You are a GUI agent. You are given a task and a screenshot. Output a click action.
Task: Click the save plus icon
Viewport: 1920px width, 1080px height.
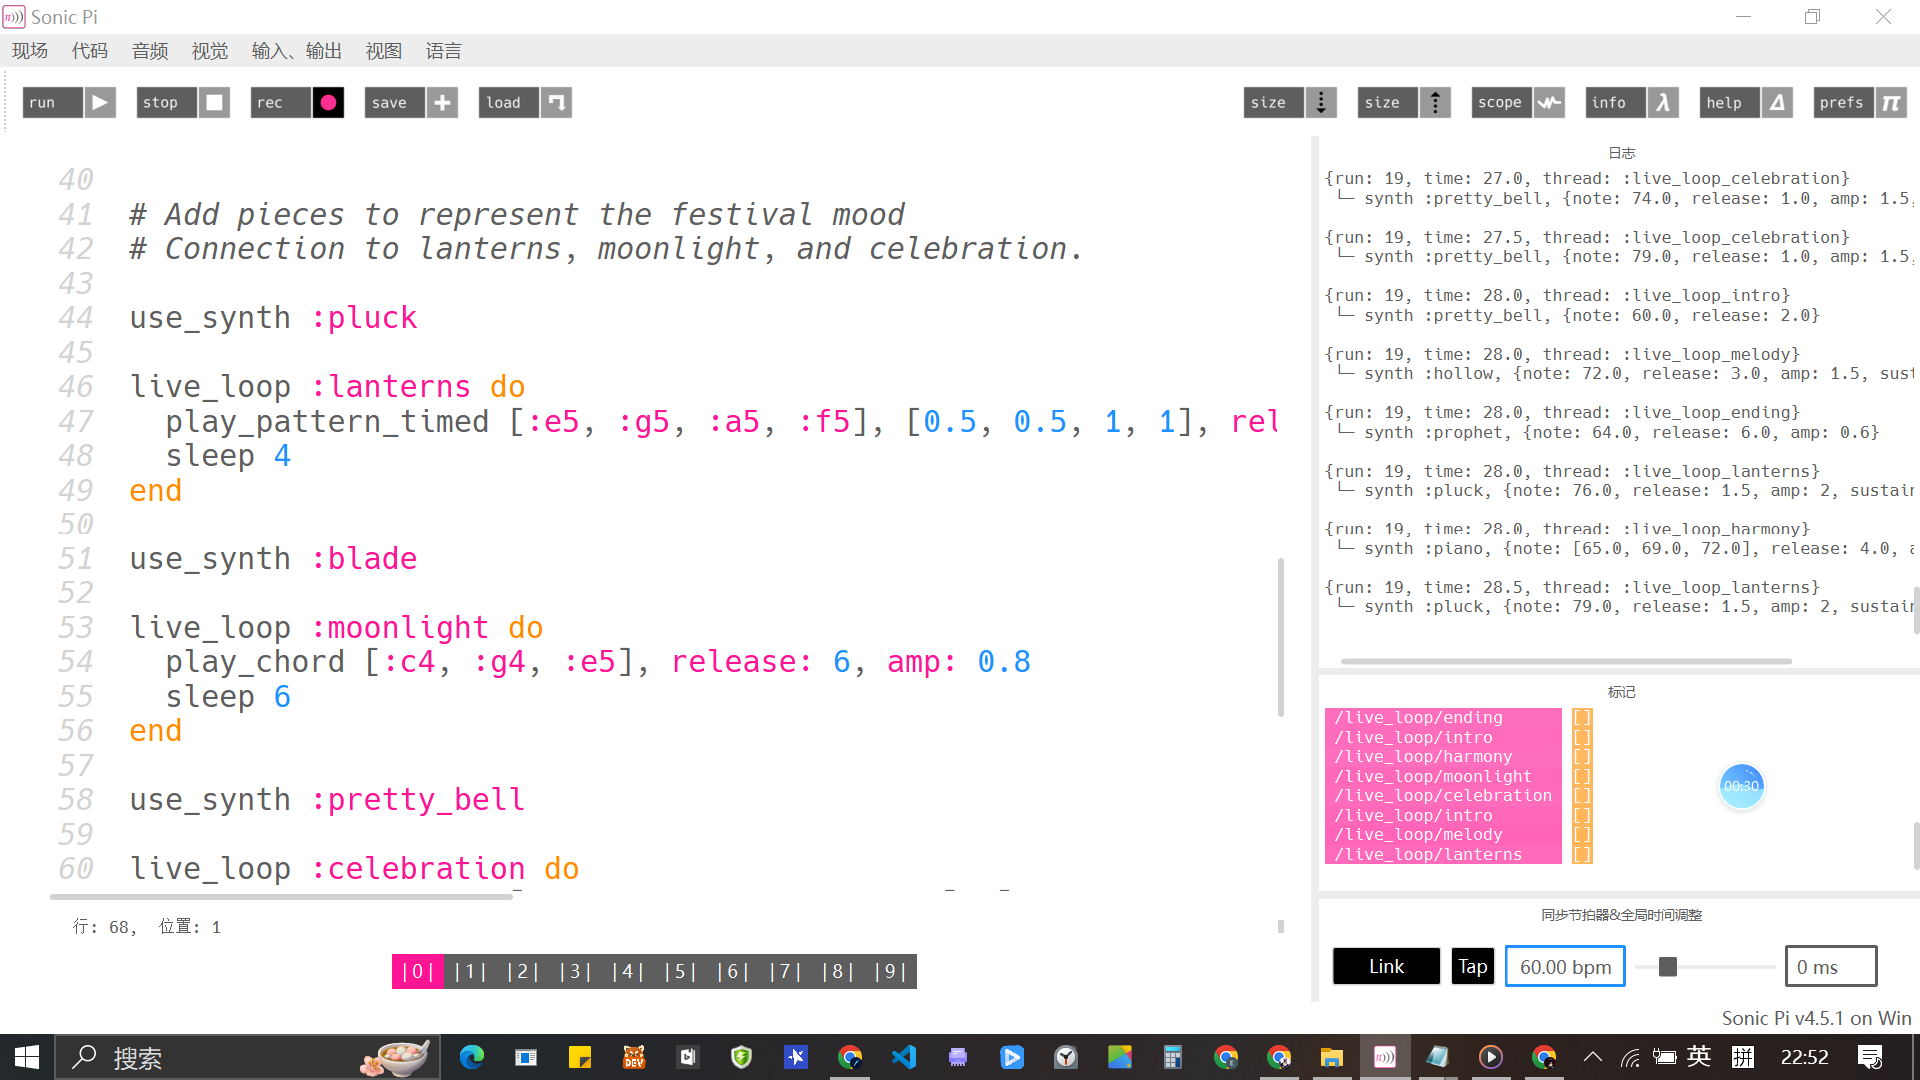coord(442,102)
